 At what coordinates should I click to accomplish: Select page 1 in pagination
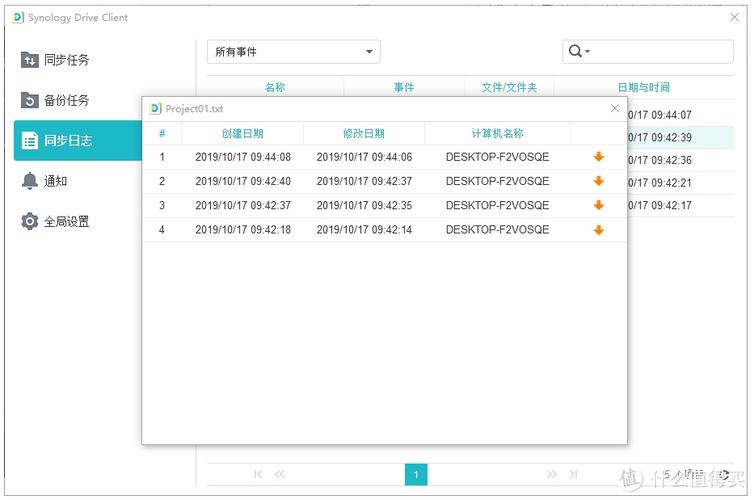tap(416, 474)
